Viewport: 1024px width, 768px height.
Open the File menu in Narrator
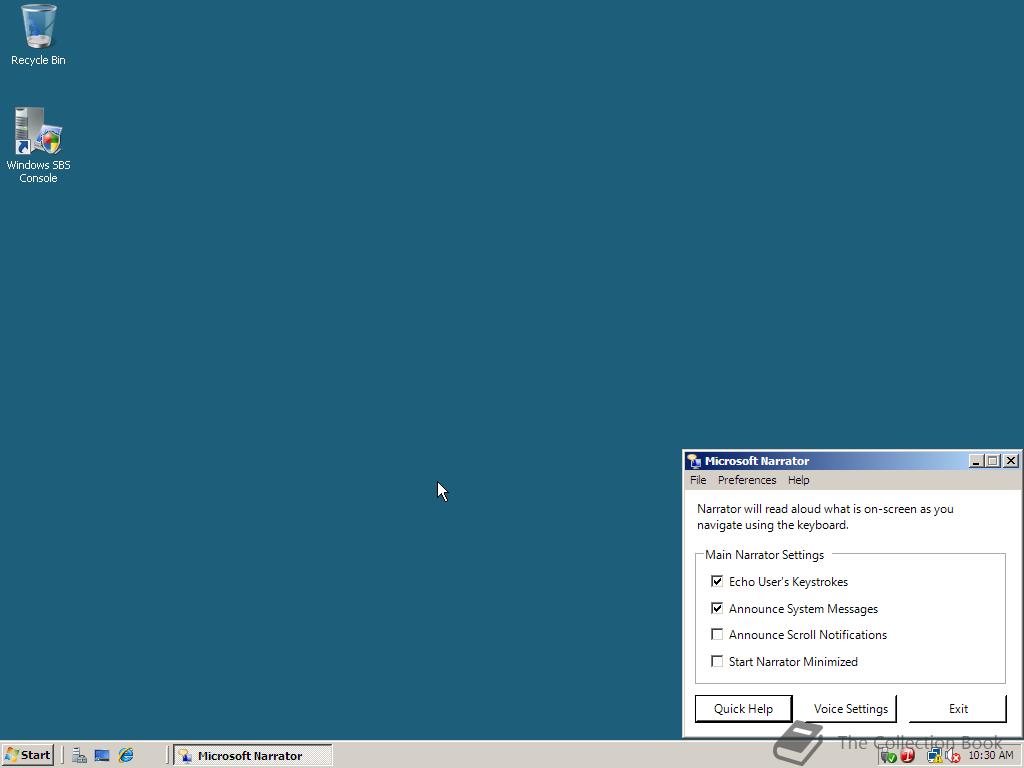coord(698,480)
